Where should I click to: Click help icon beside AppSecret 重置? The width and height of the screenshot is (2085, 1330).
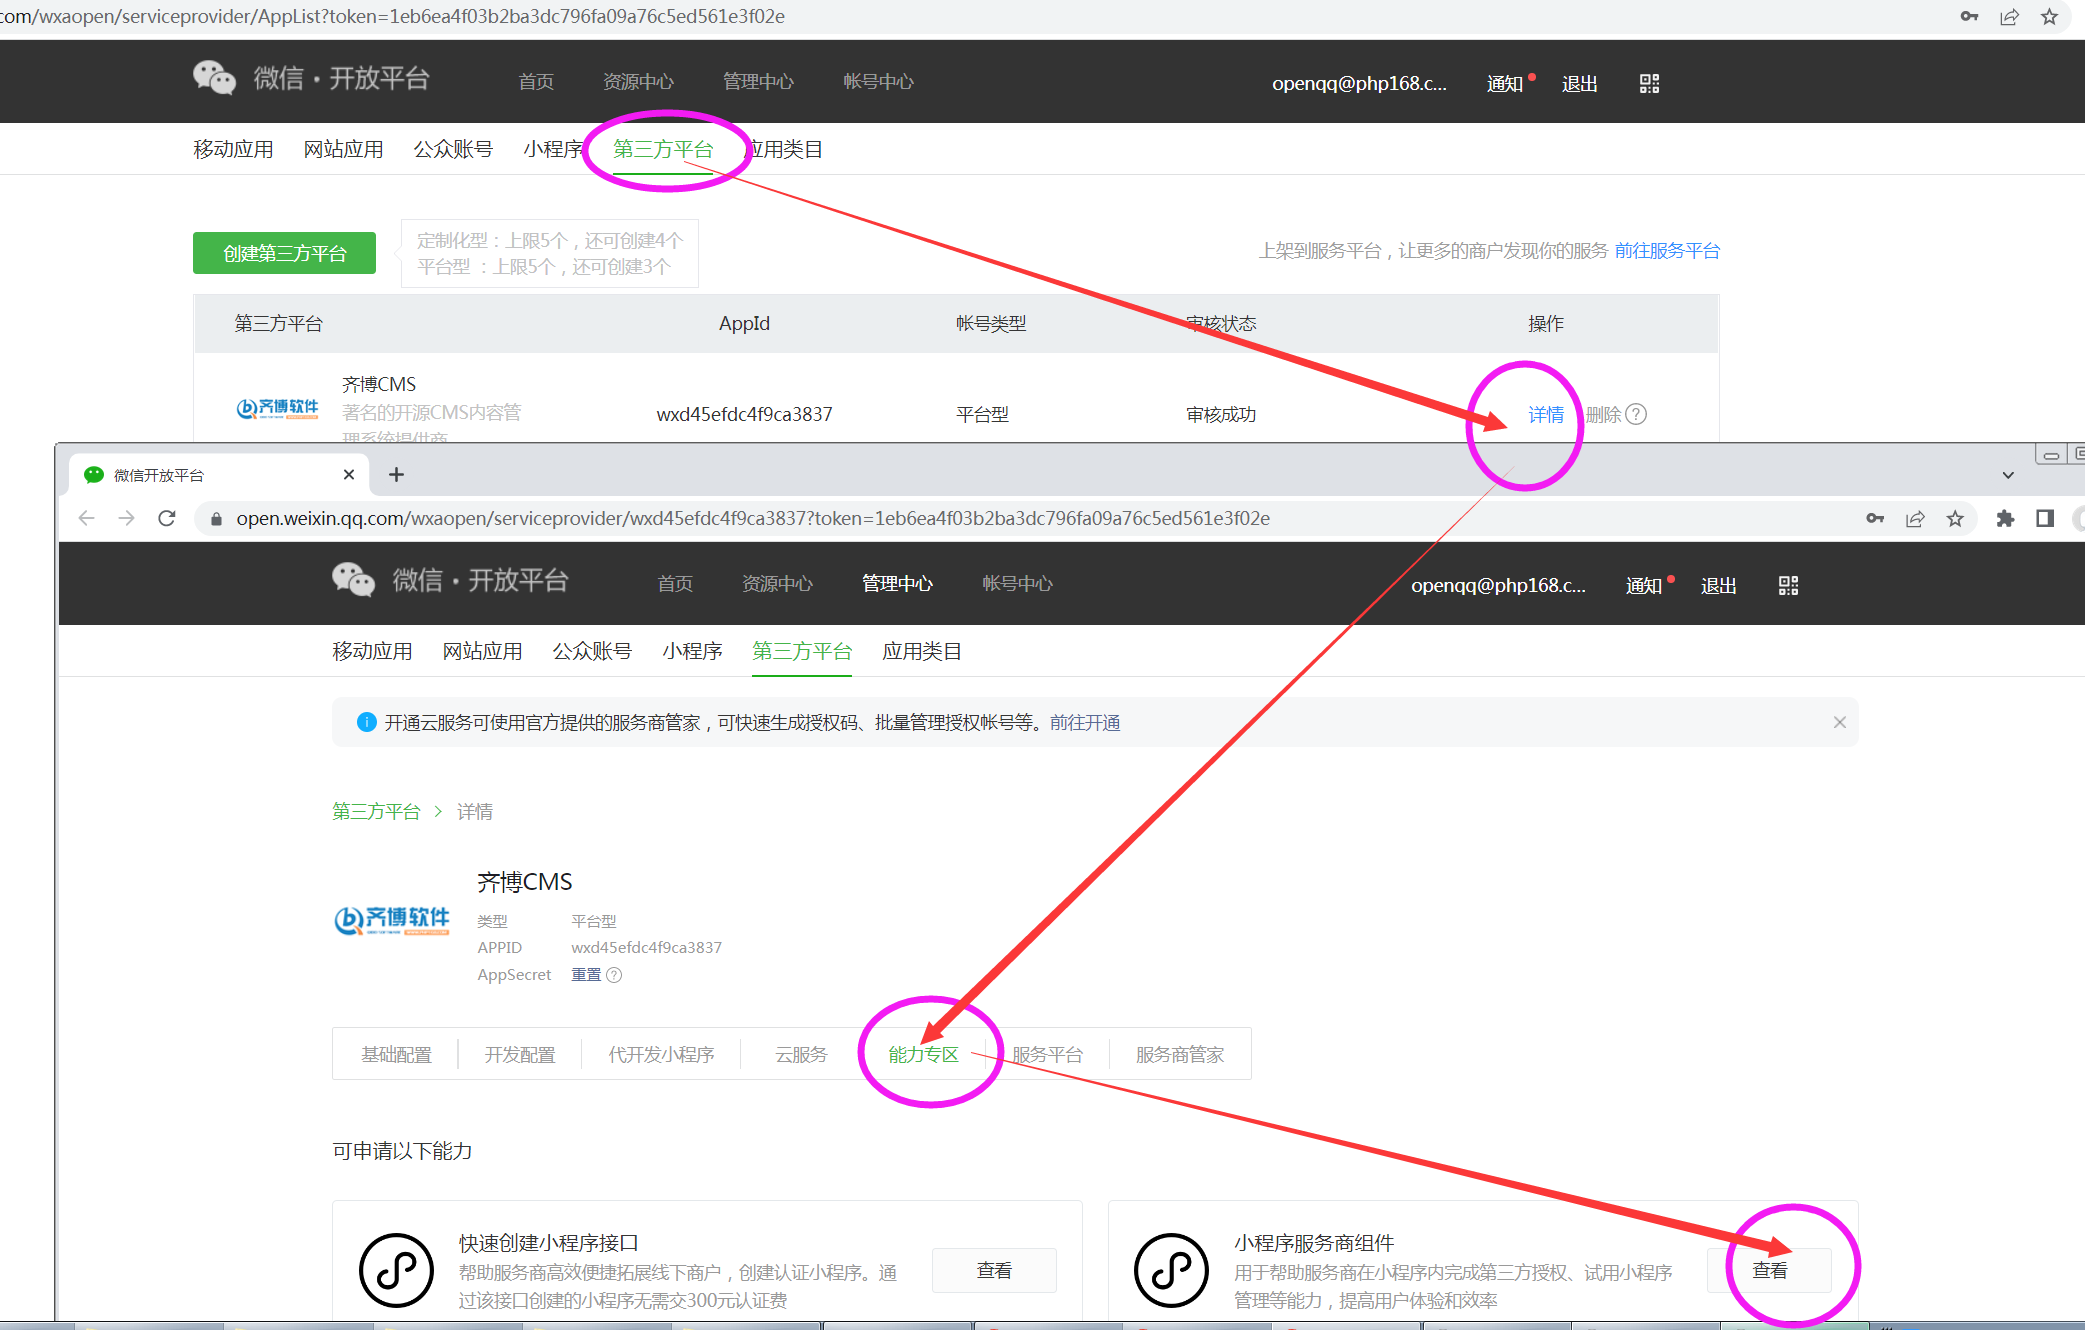point(614,975)
